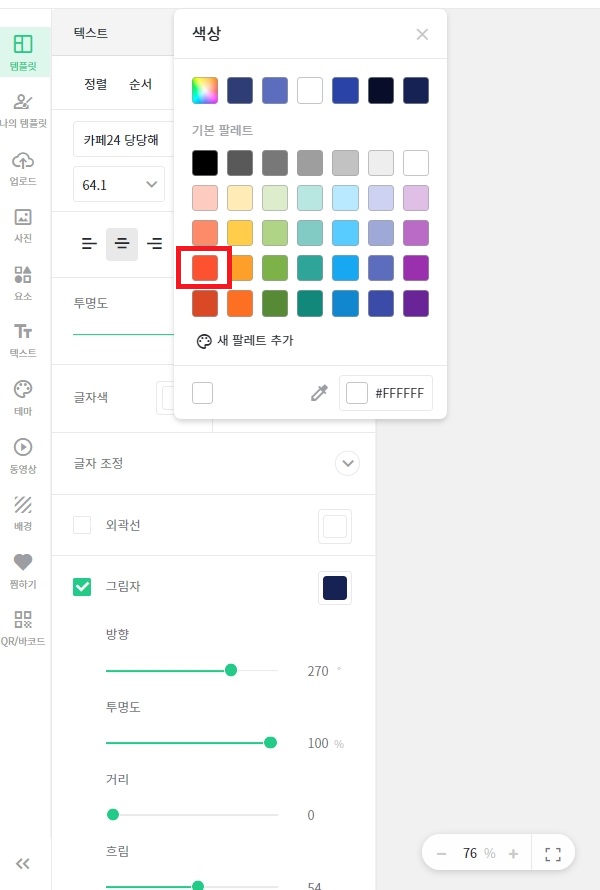Viewport: 600px width, 890px height.
Task: Open the rainbow custom color picker
Action: click(x=205, y=90)
